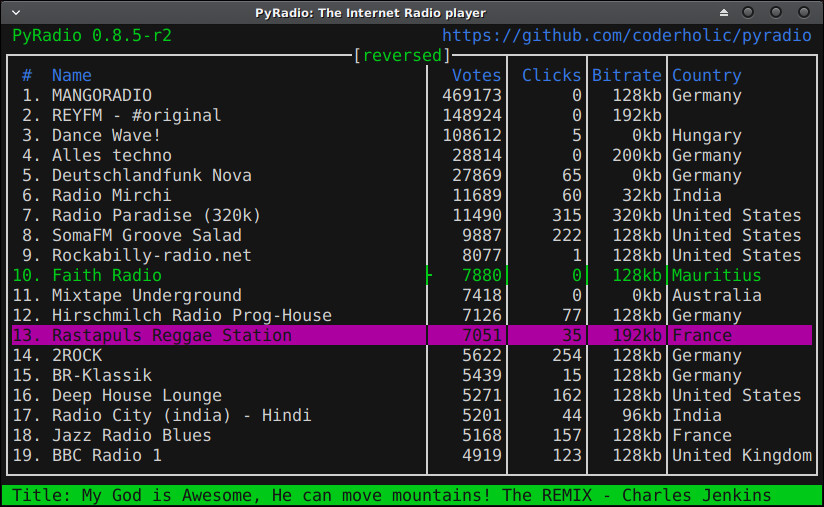Click the Mauritius country cell
This screenshot has height=507, width=824.
coord(716,275)
